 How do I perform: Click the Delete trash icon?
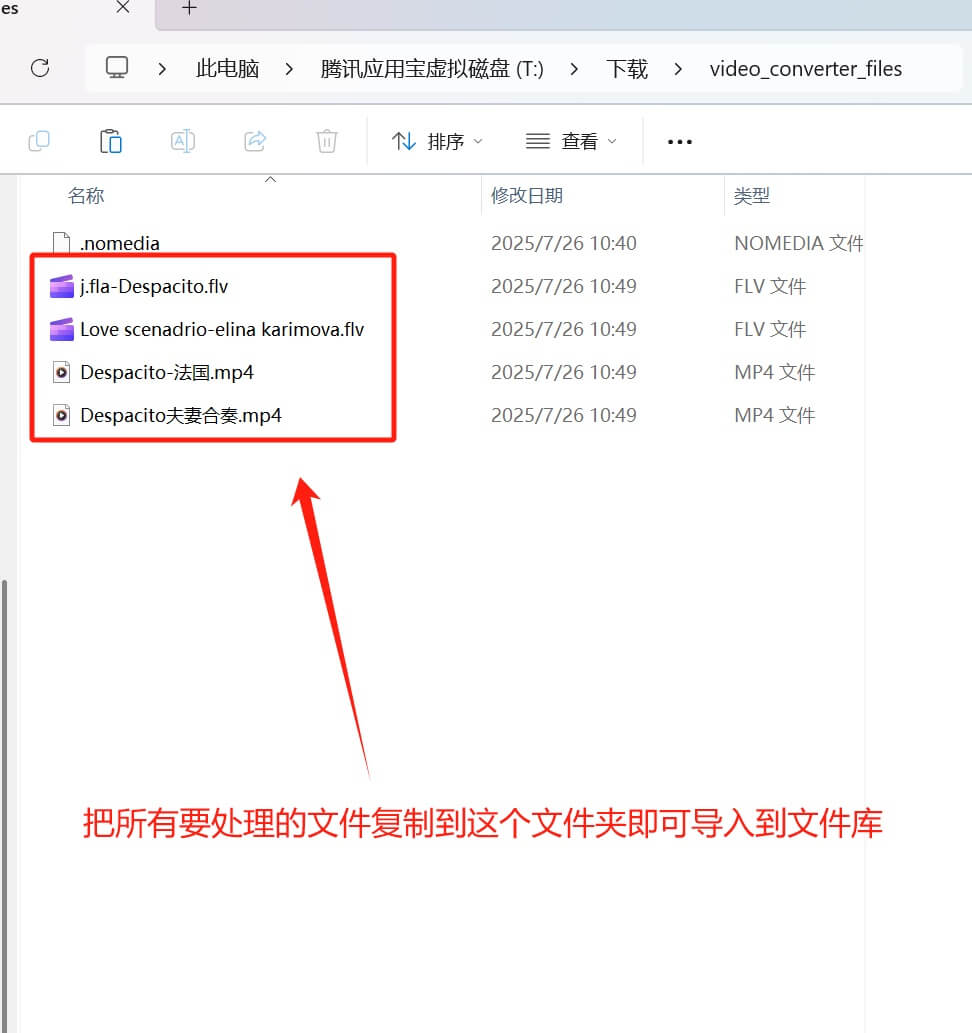pyautogui.click(x=327, y=141)
